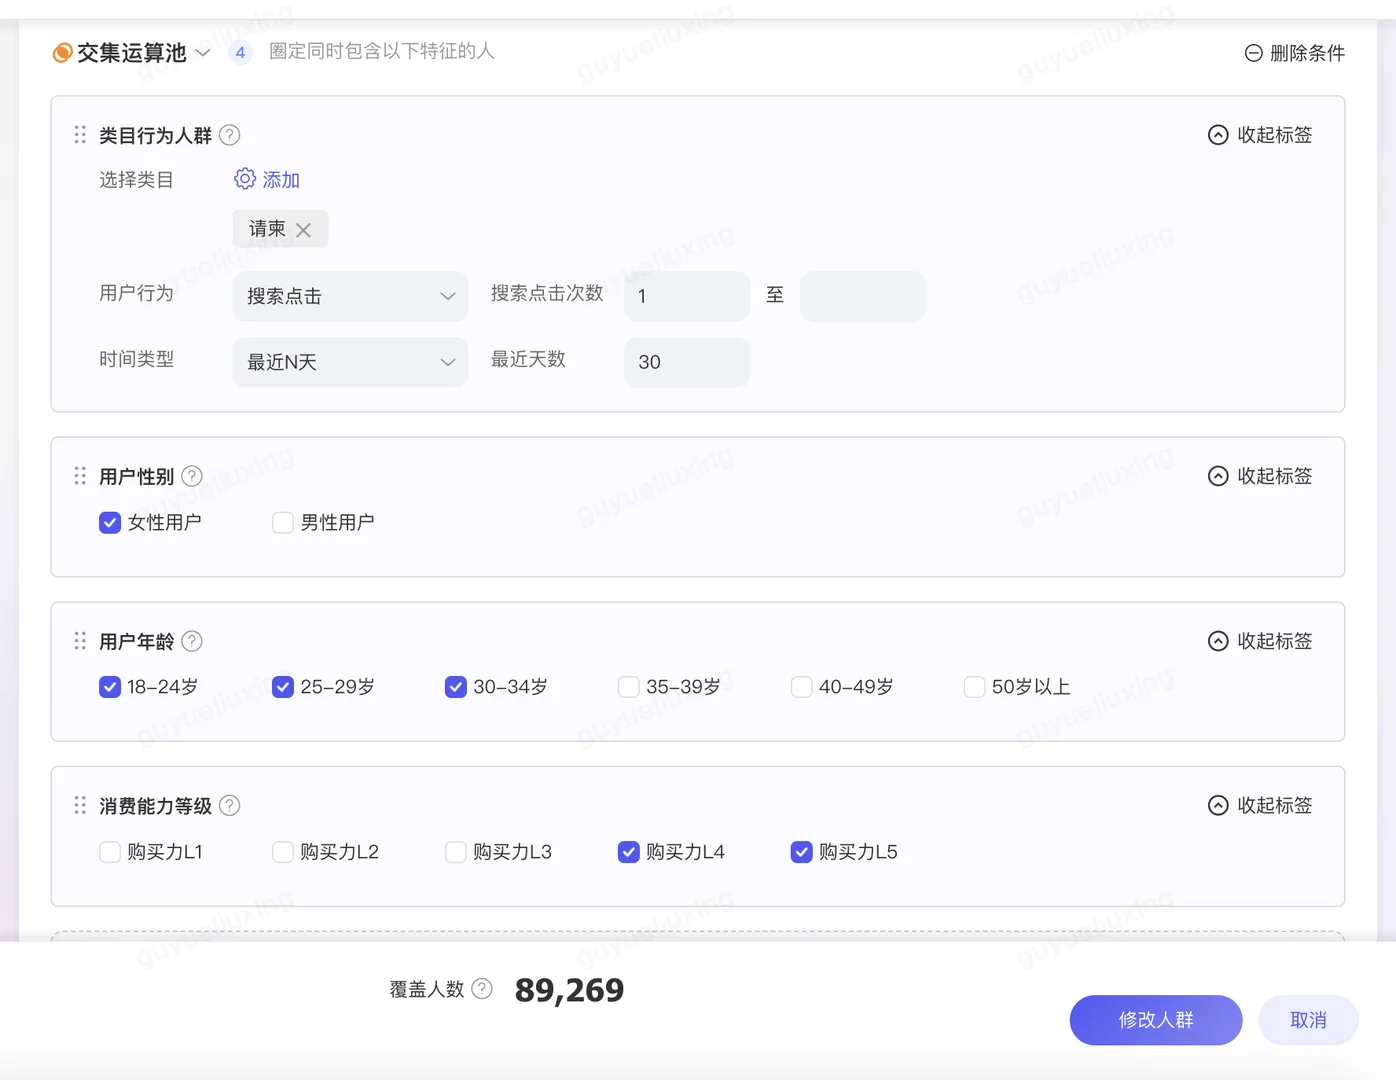Click the 修改人群 button

tap(1156, 1020)
